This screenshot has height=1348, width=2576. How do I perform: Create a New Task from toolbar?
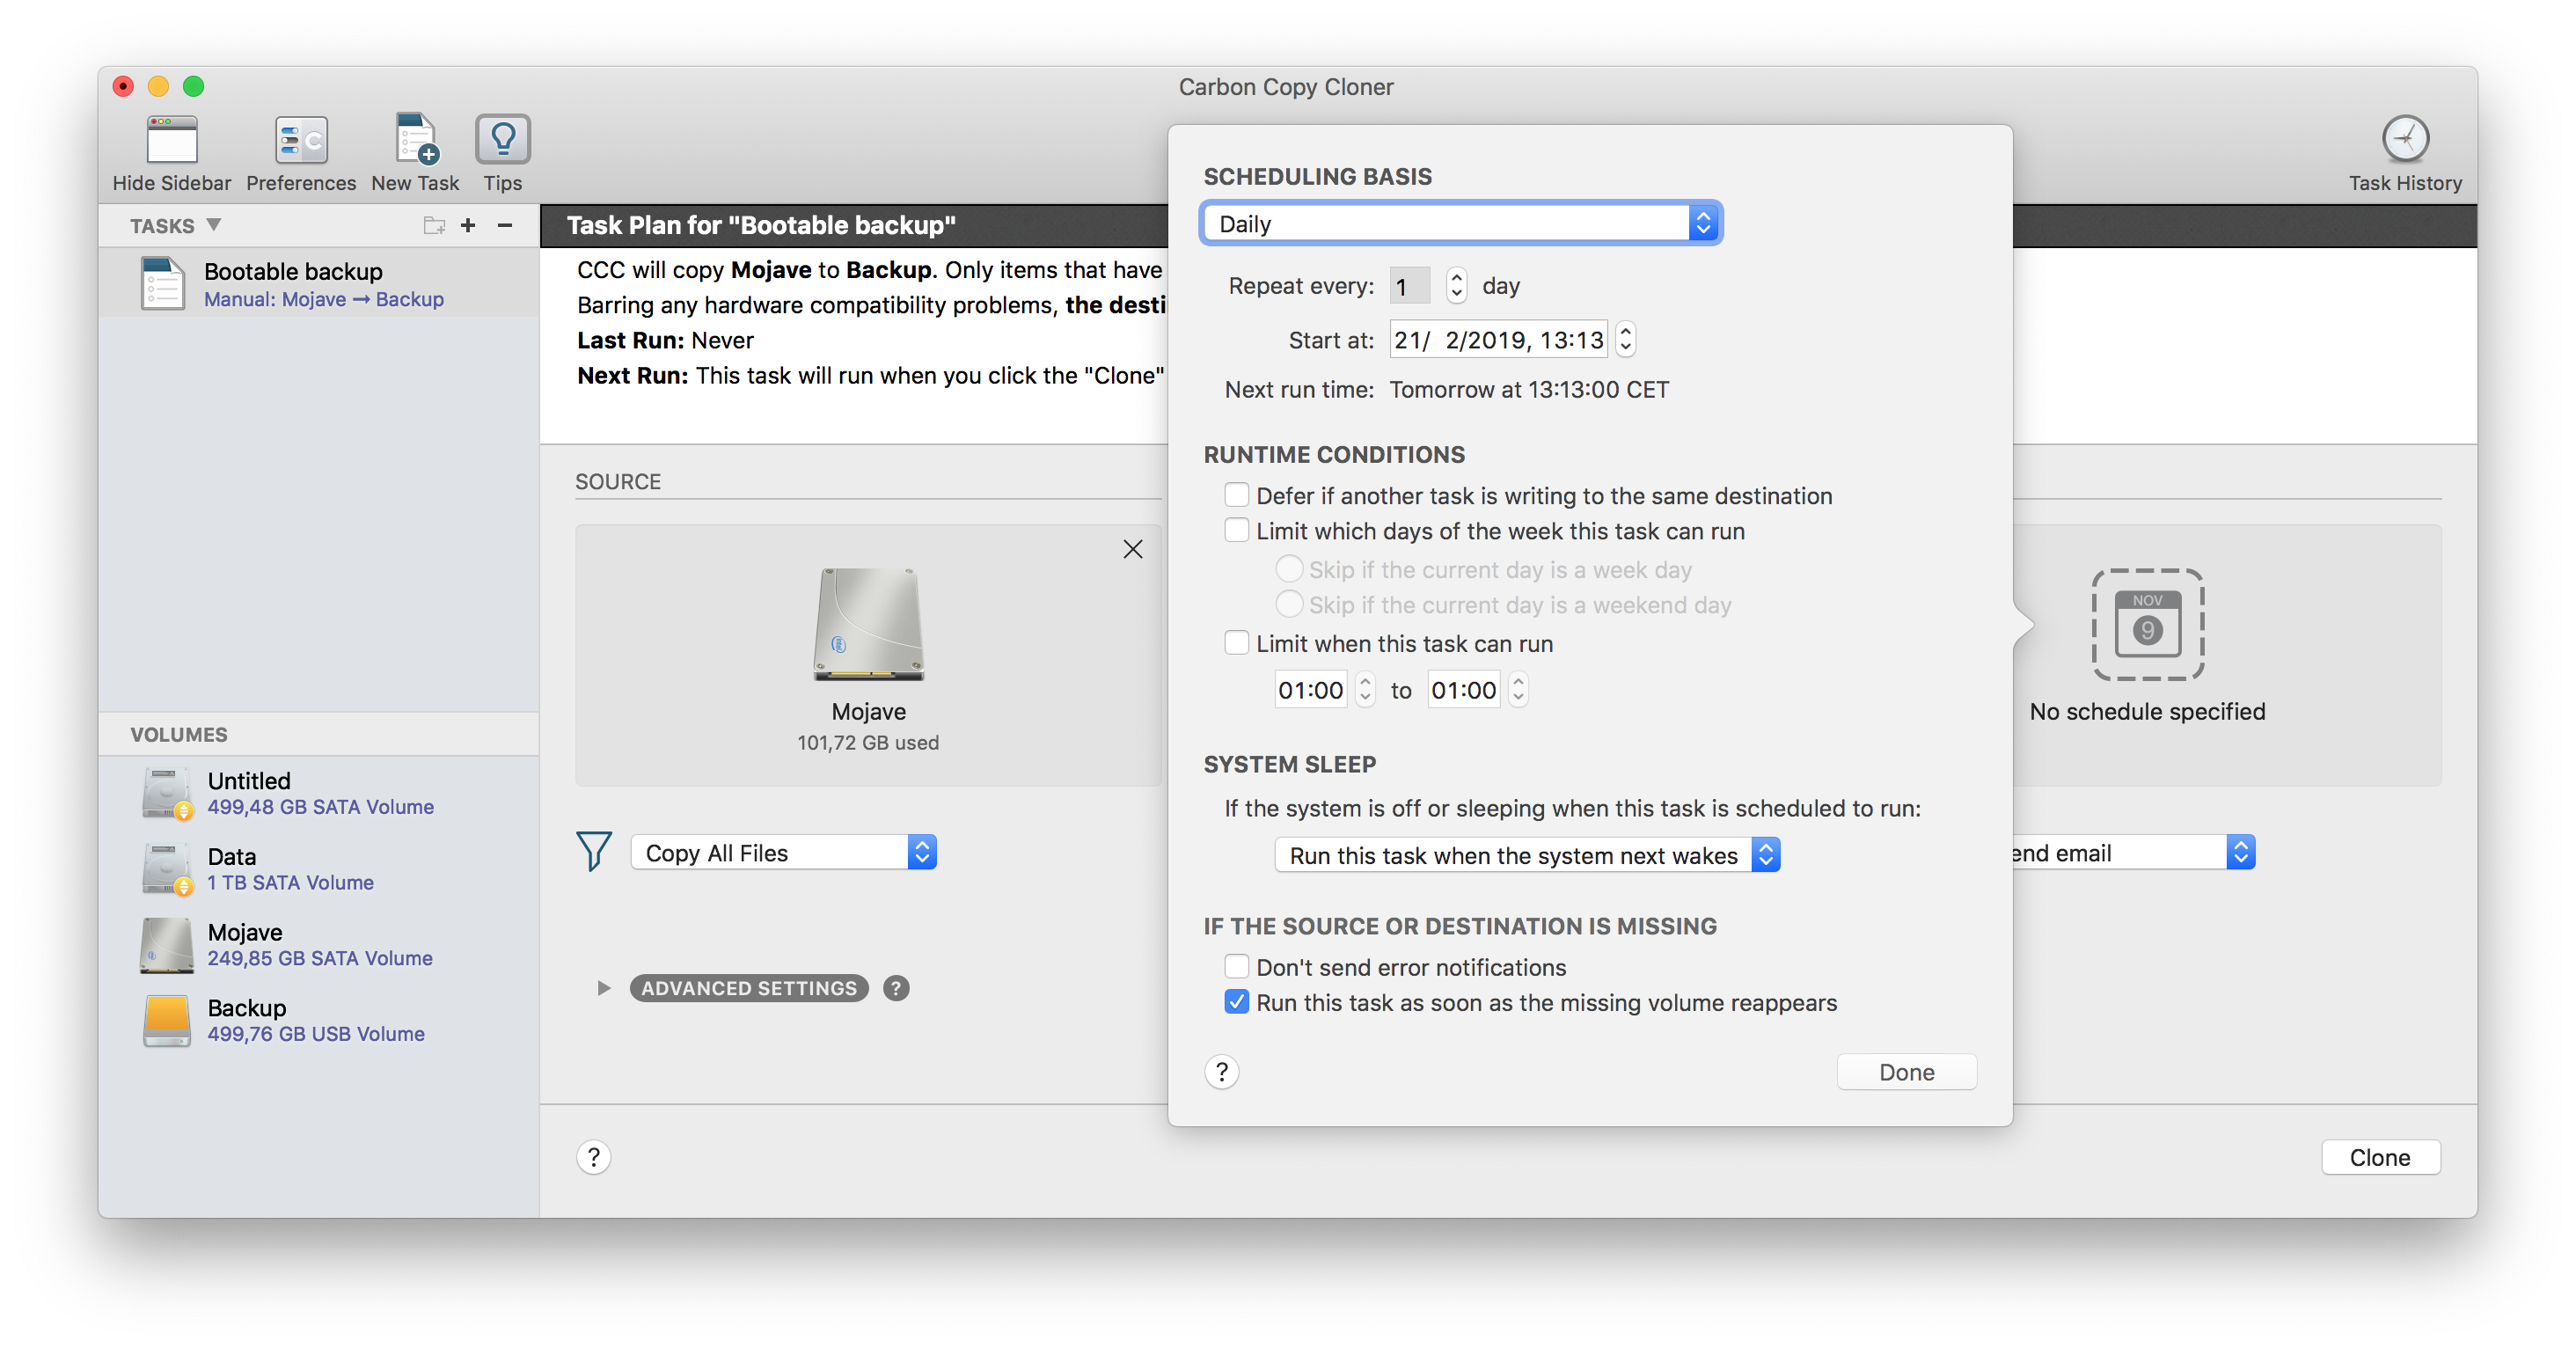coord(415,141)
